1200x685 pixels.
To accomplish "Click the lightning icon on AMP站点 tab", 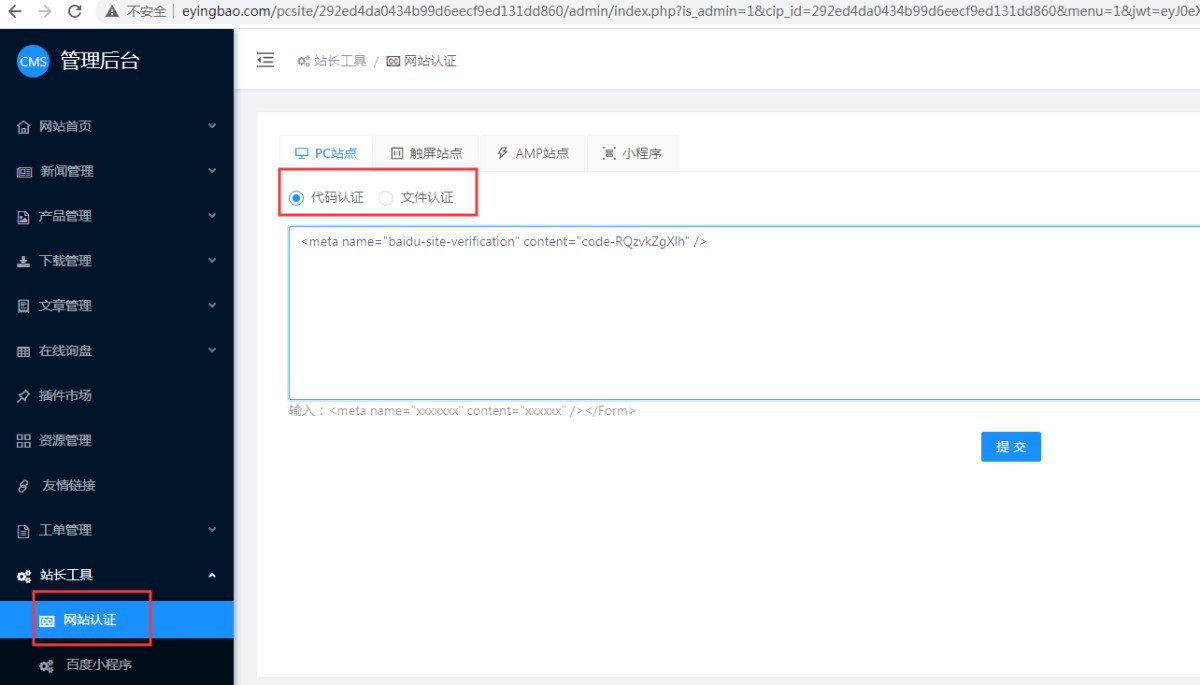I will coord(503,153).
